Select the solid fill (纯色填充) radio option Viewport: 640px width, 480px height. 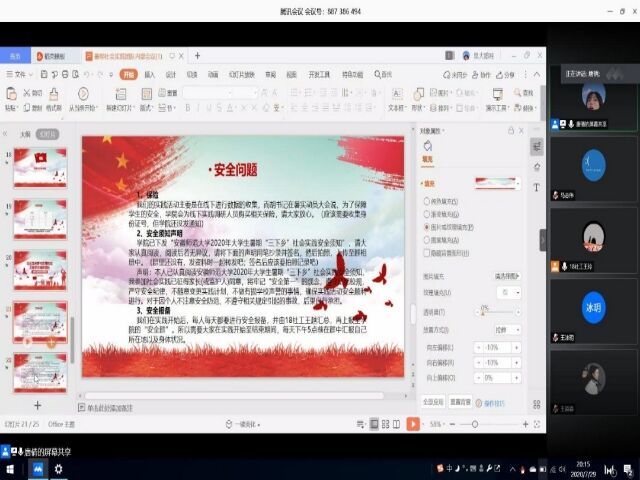(428, 201)
